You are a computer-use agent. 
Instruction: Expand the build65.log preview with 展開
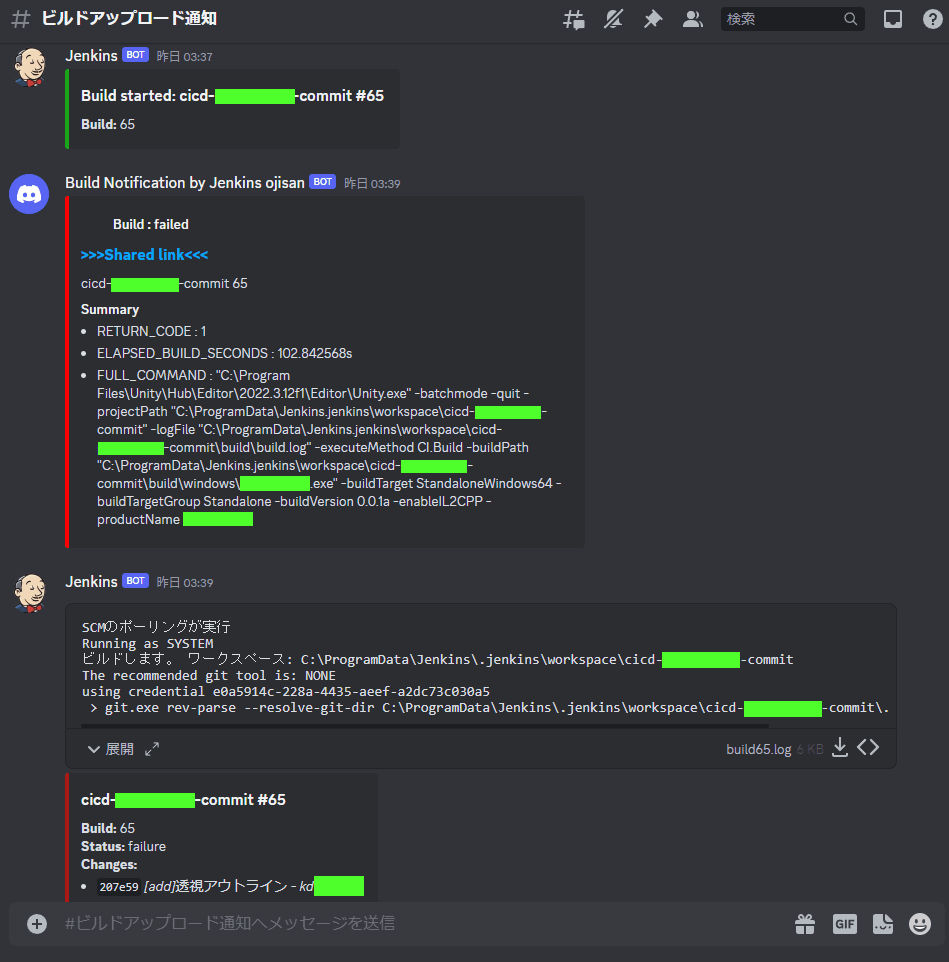[110, 749]
